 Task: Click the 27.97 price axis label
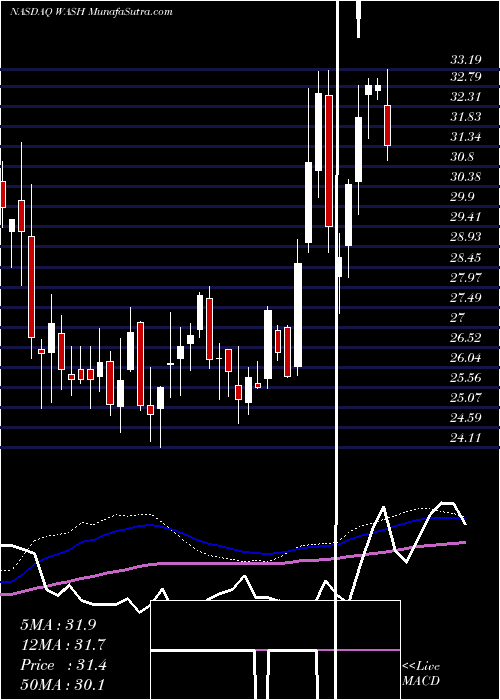click(x=466, y=277)
